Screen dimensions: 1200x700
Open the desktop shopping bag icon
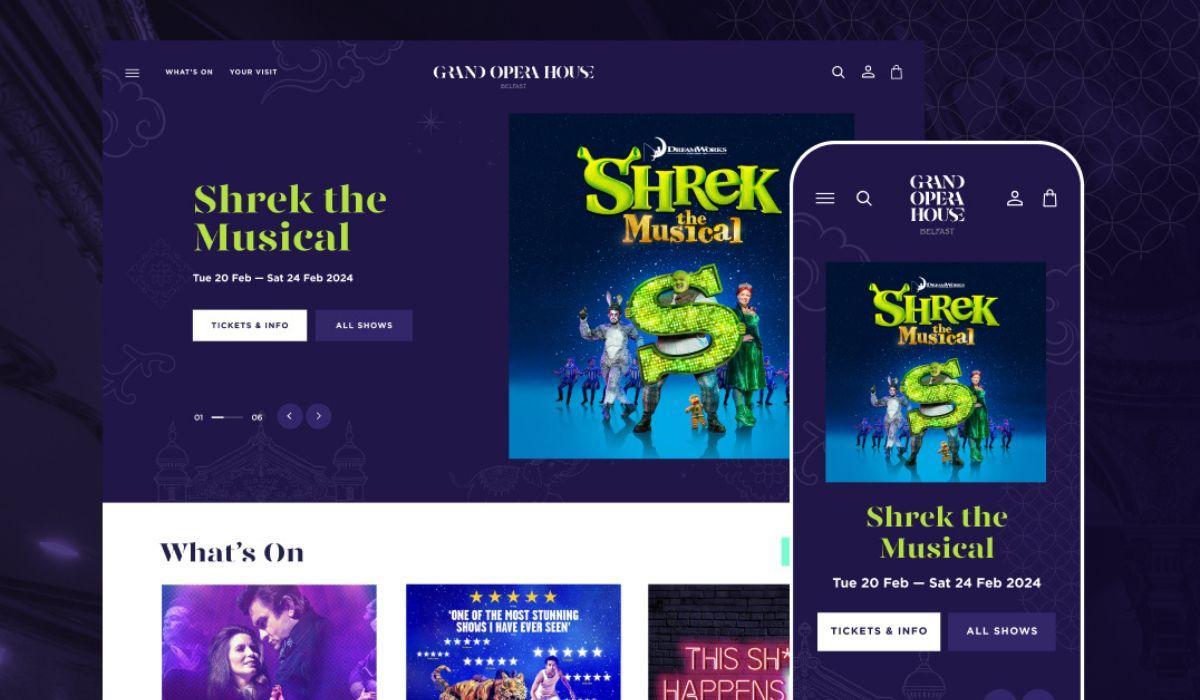896,72
